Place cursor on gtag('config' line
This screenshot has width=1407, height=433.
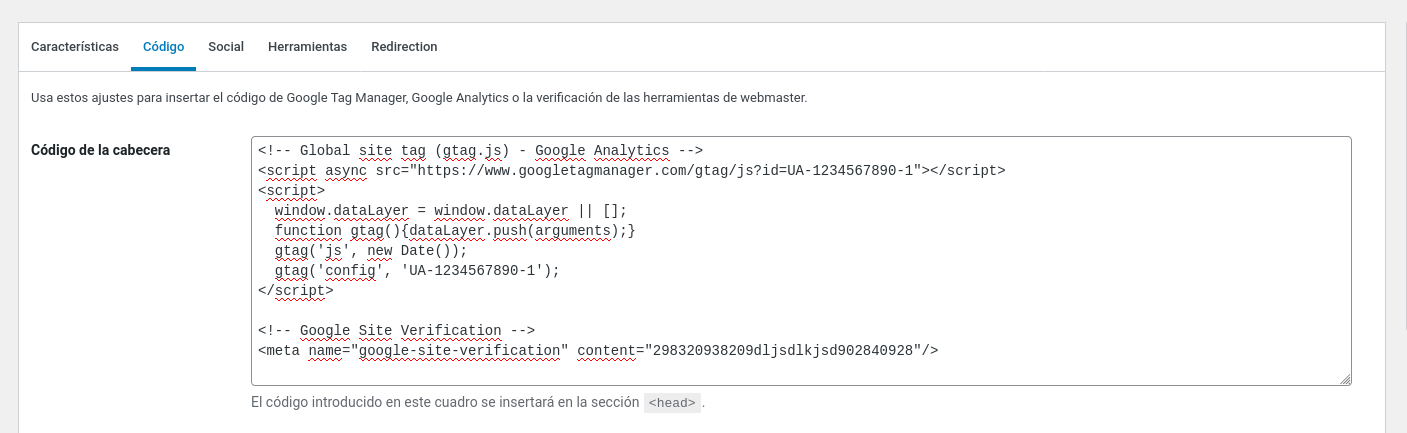click(x=417, y=271)
